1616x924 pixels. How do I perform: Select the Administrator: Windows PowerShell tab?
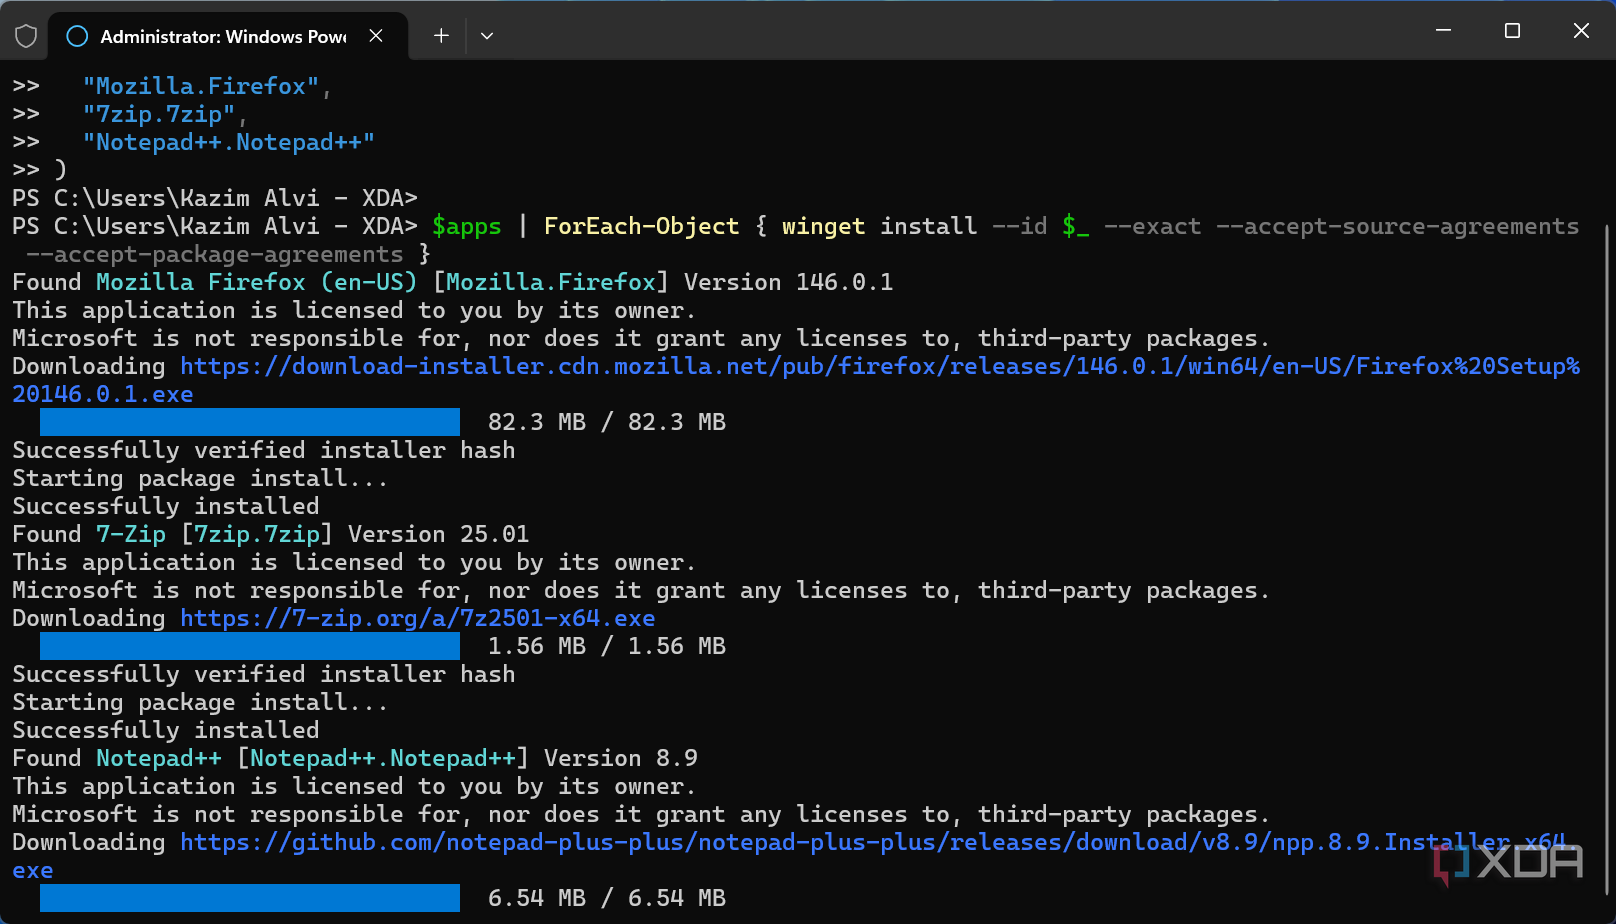(x=222, y=36)
